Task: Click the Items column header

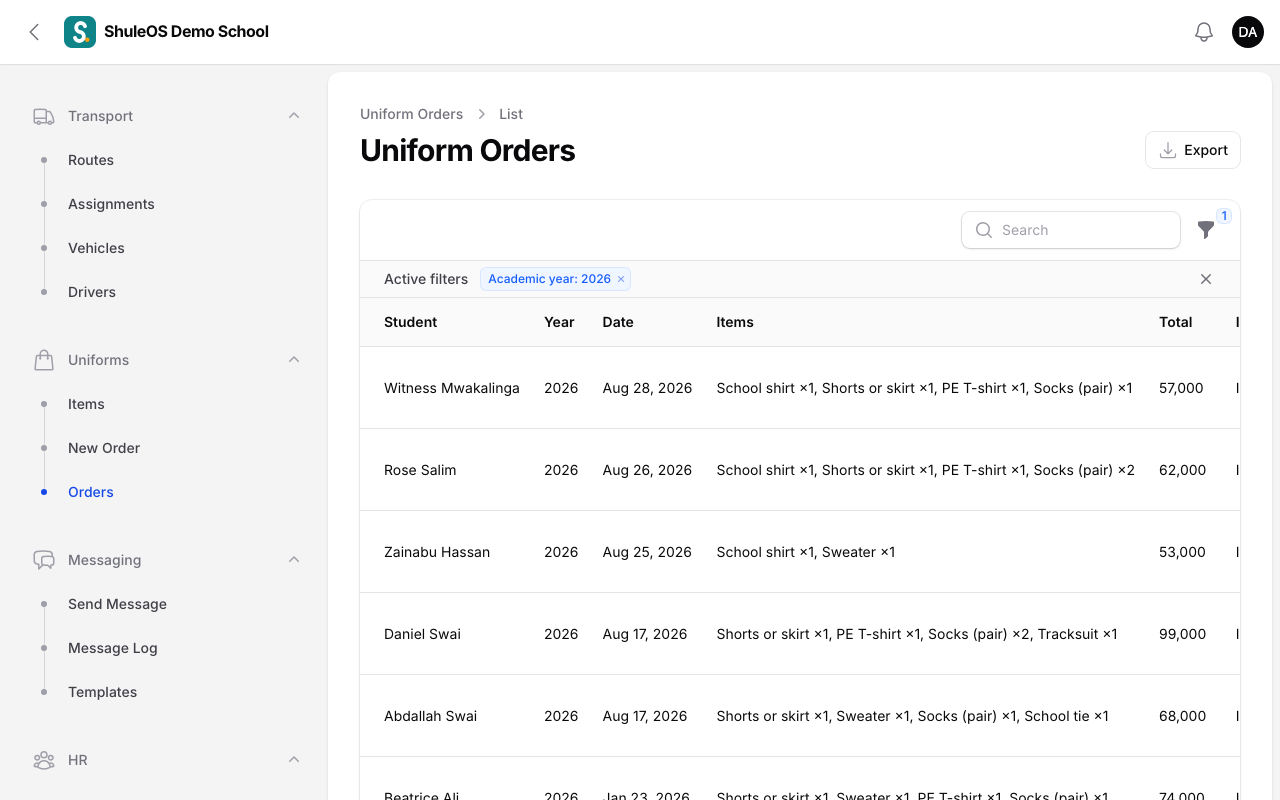Action: pyautogui.click(x=735, y=322)
